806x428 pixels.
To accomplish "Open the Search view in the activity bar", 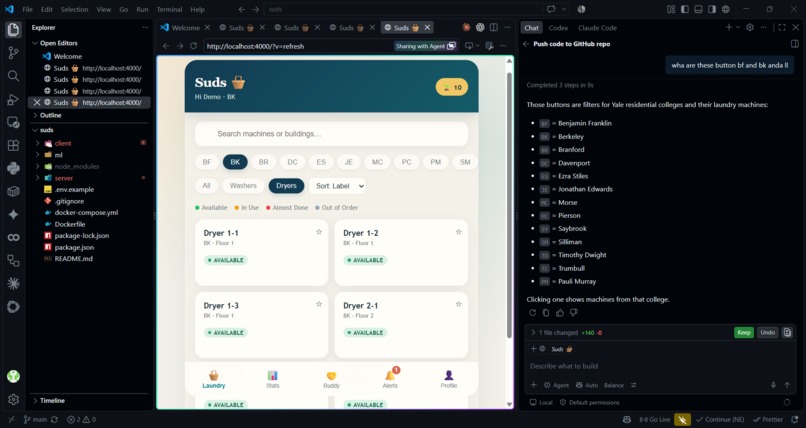I will [13, 76].
